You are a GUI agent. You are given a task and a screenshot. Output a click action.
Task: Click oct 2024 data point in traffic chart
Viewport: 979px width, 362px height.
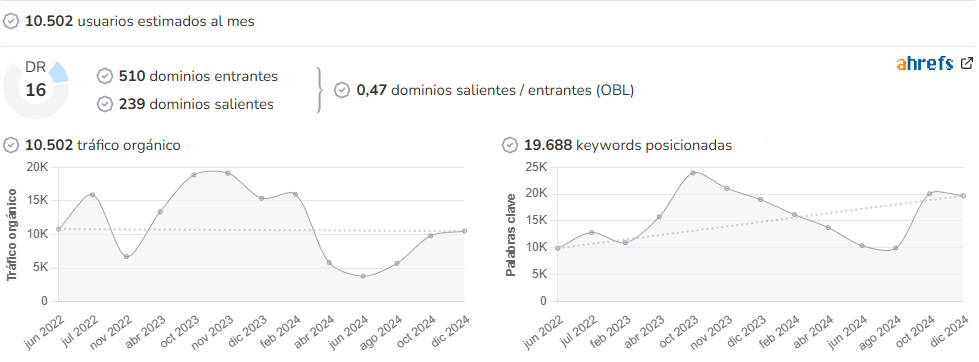click(x=430, y=235)
